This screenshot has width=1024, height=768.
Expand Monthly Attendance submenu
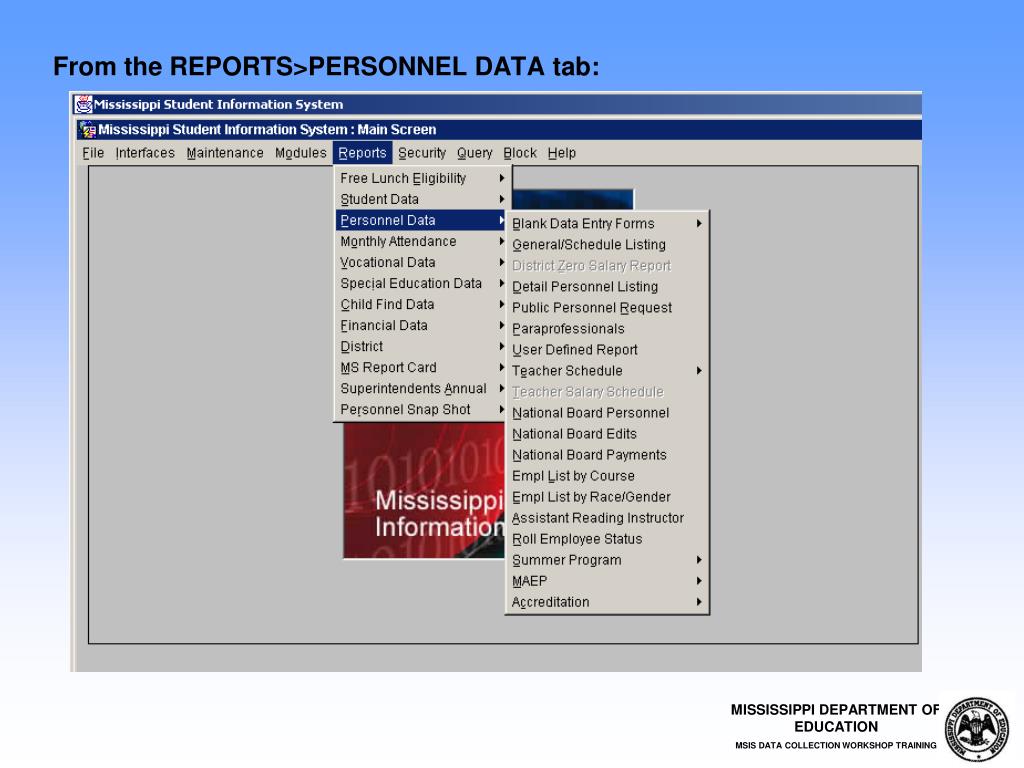pos(422,242)
